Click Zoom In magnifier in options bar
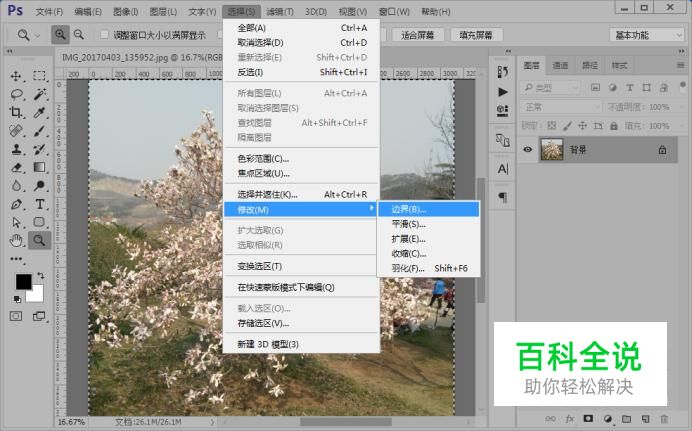The height and width of the screenshot is (431, 692). coord(60,34)
